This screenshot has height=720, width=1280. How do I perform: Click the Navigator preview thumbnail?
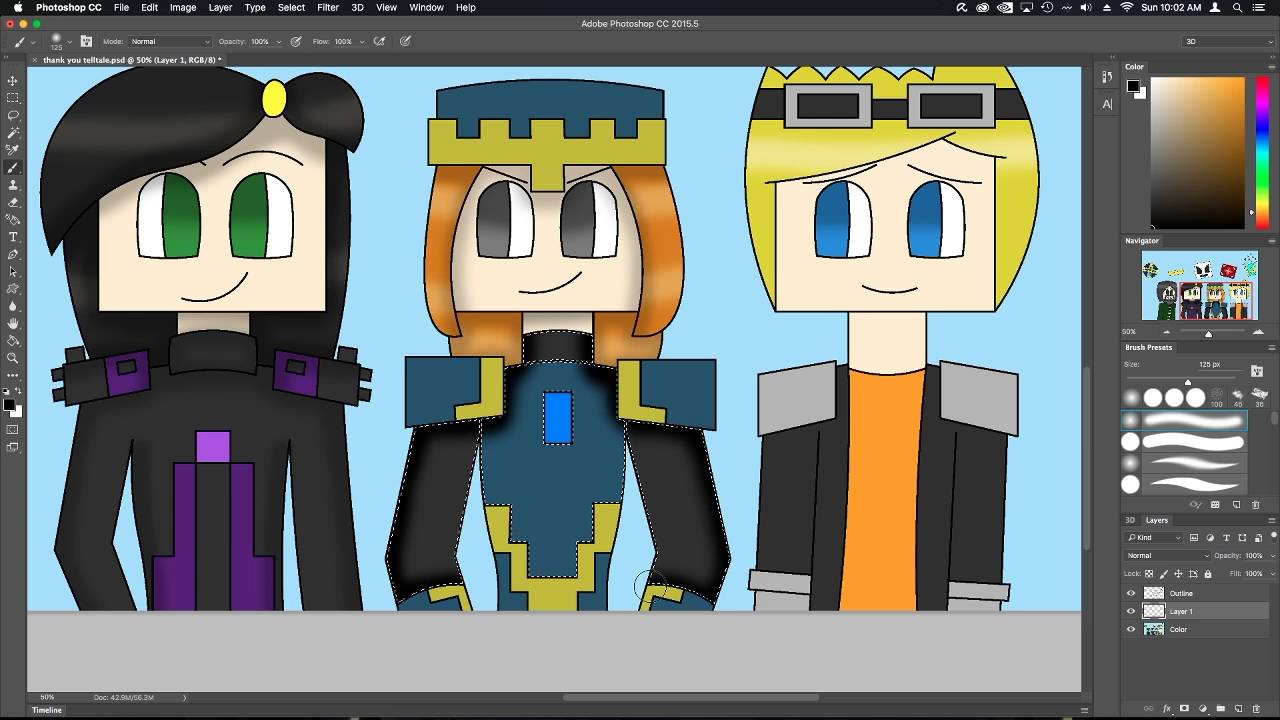[x=1200, y=285]
